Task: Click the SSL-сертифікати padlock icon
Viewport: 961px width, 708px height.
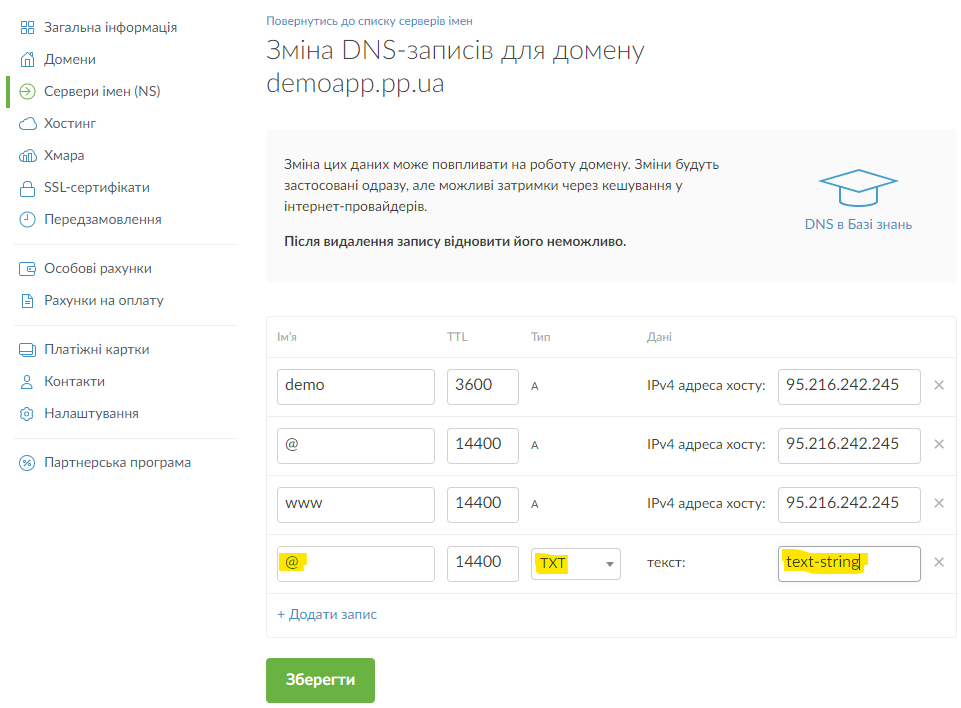Action: (27, 187)
